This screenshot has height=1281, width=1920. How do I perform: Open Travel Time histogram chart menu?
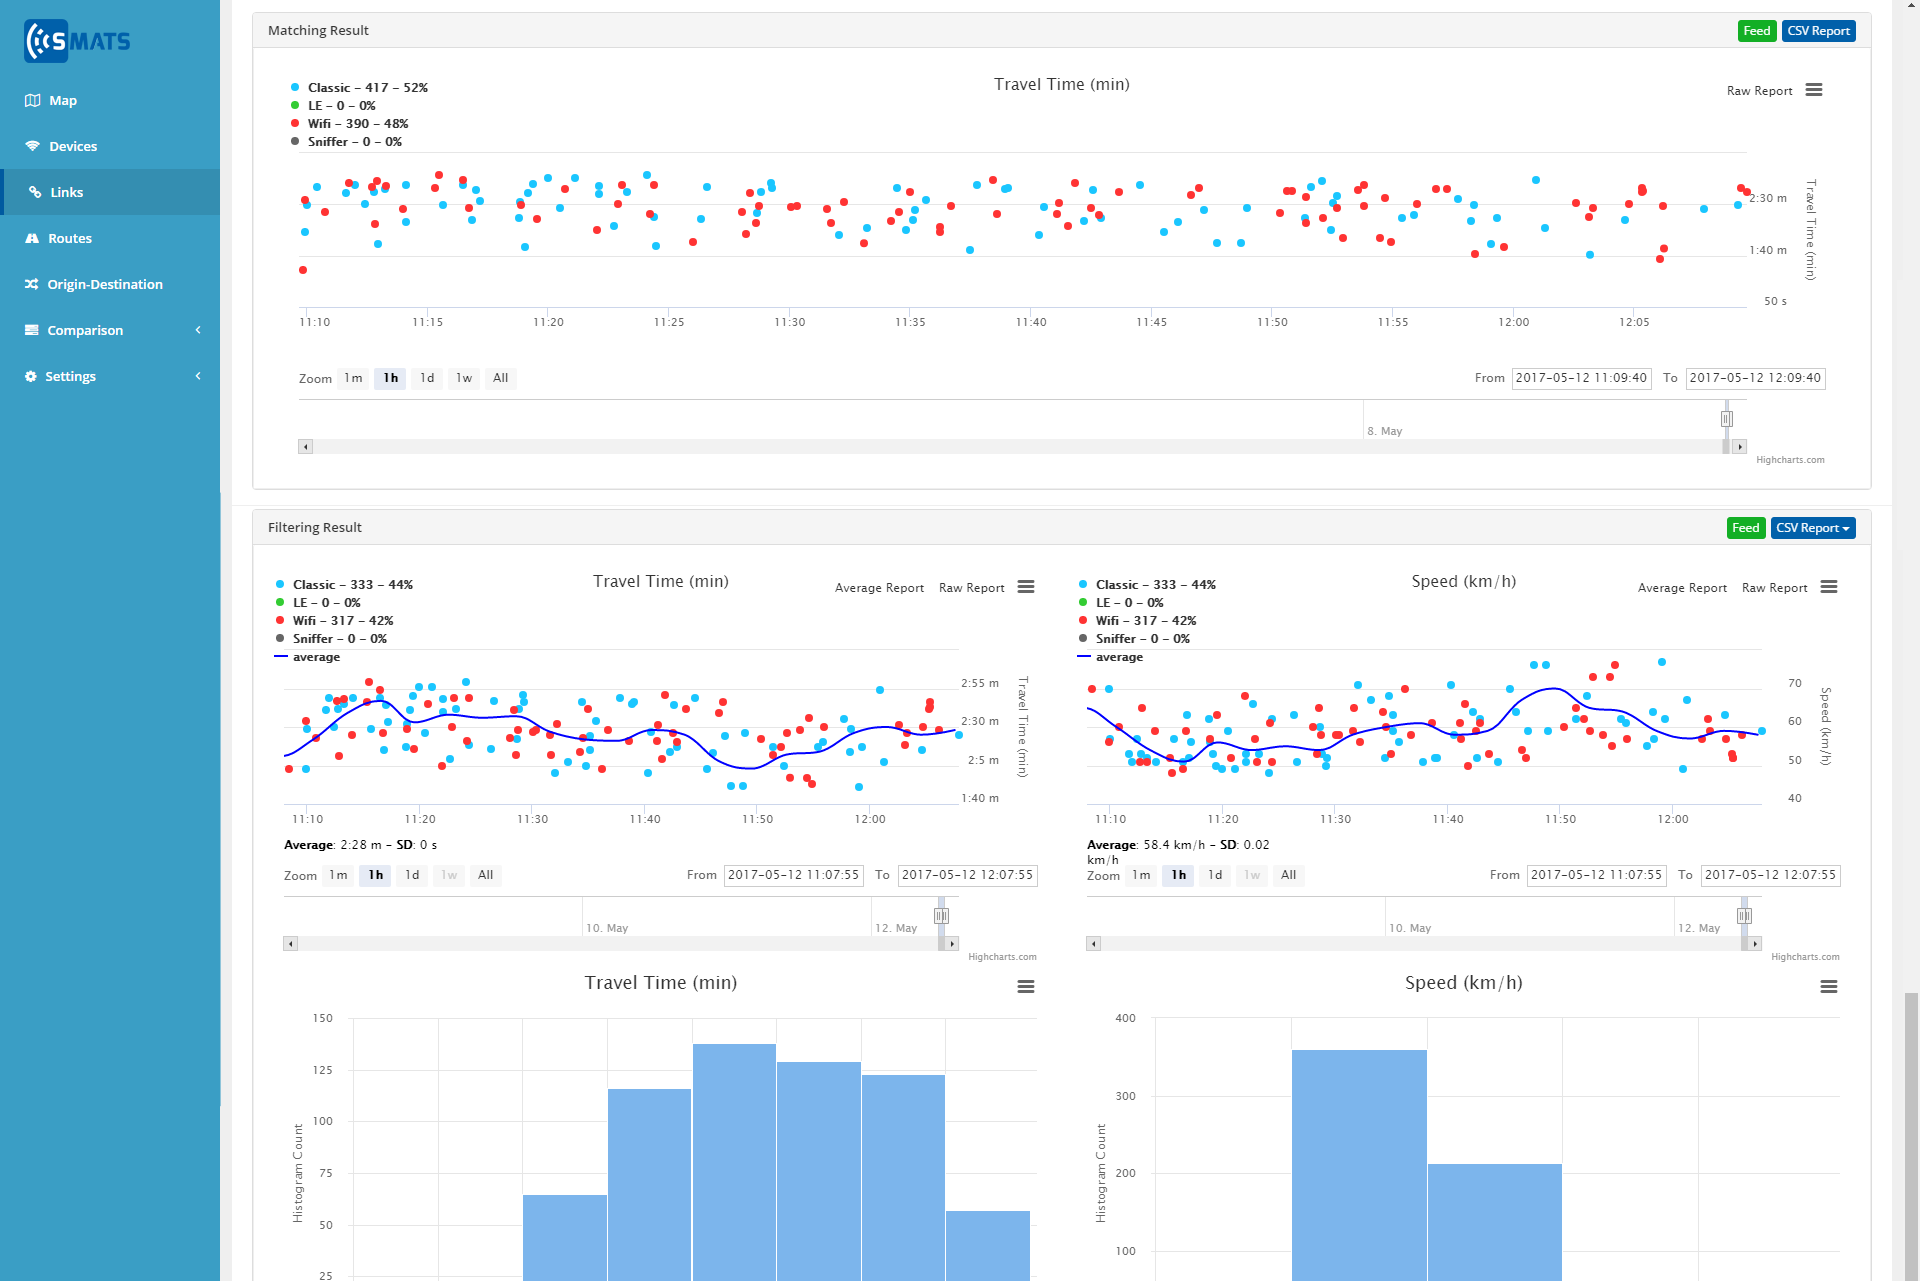[x=1026, y=987]
